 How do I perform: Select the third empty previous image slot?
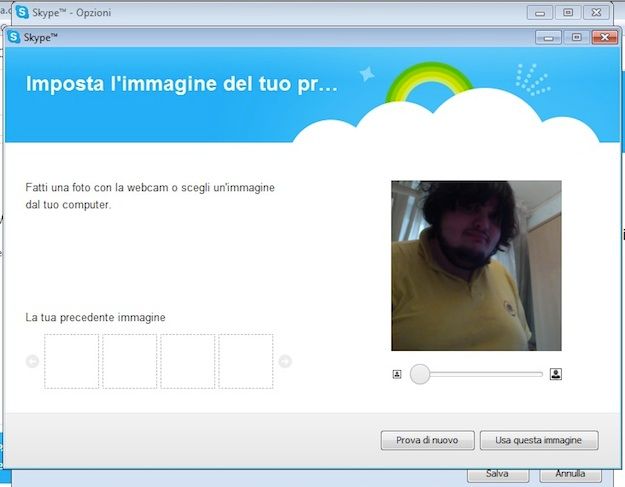click(187, 361)
